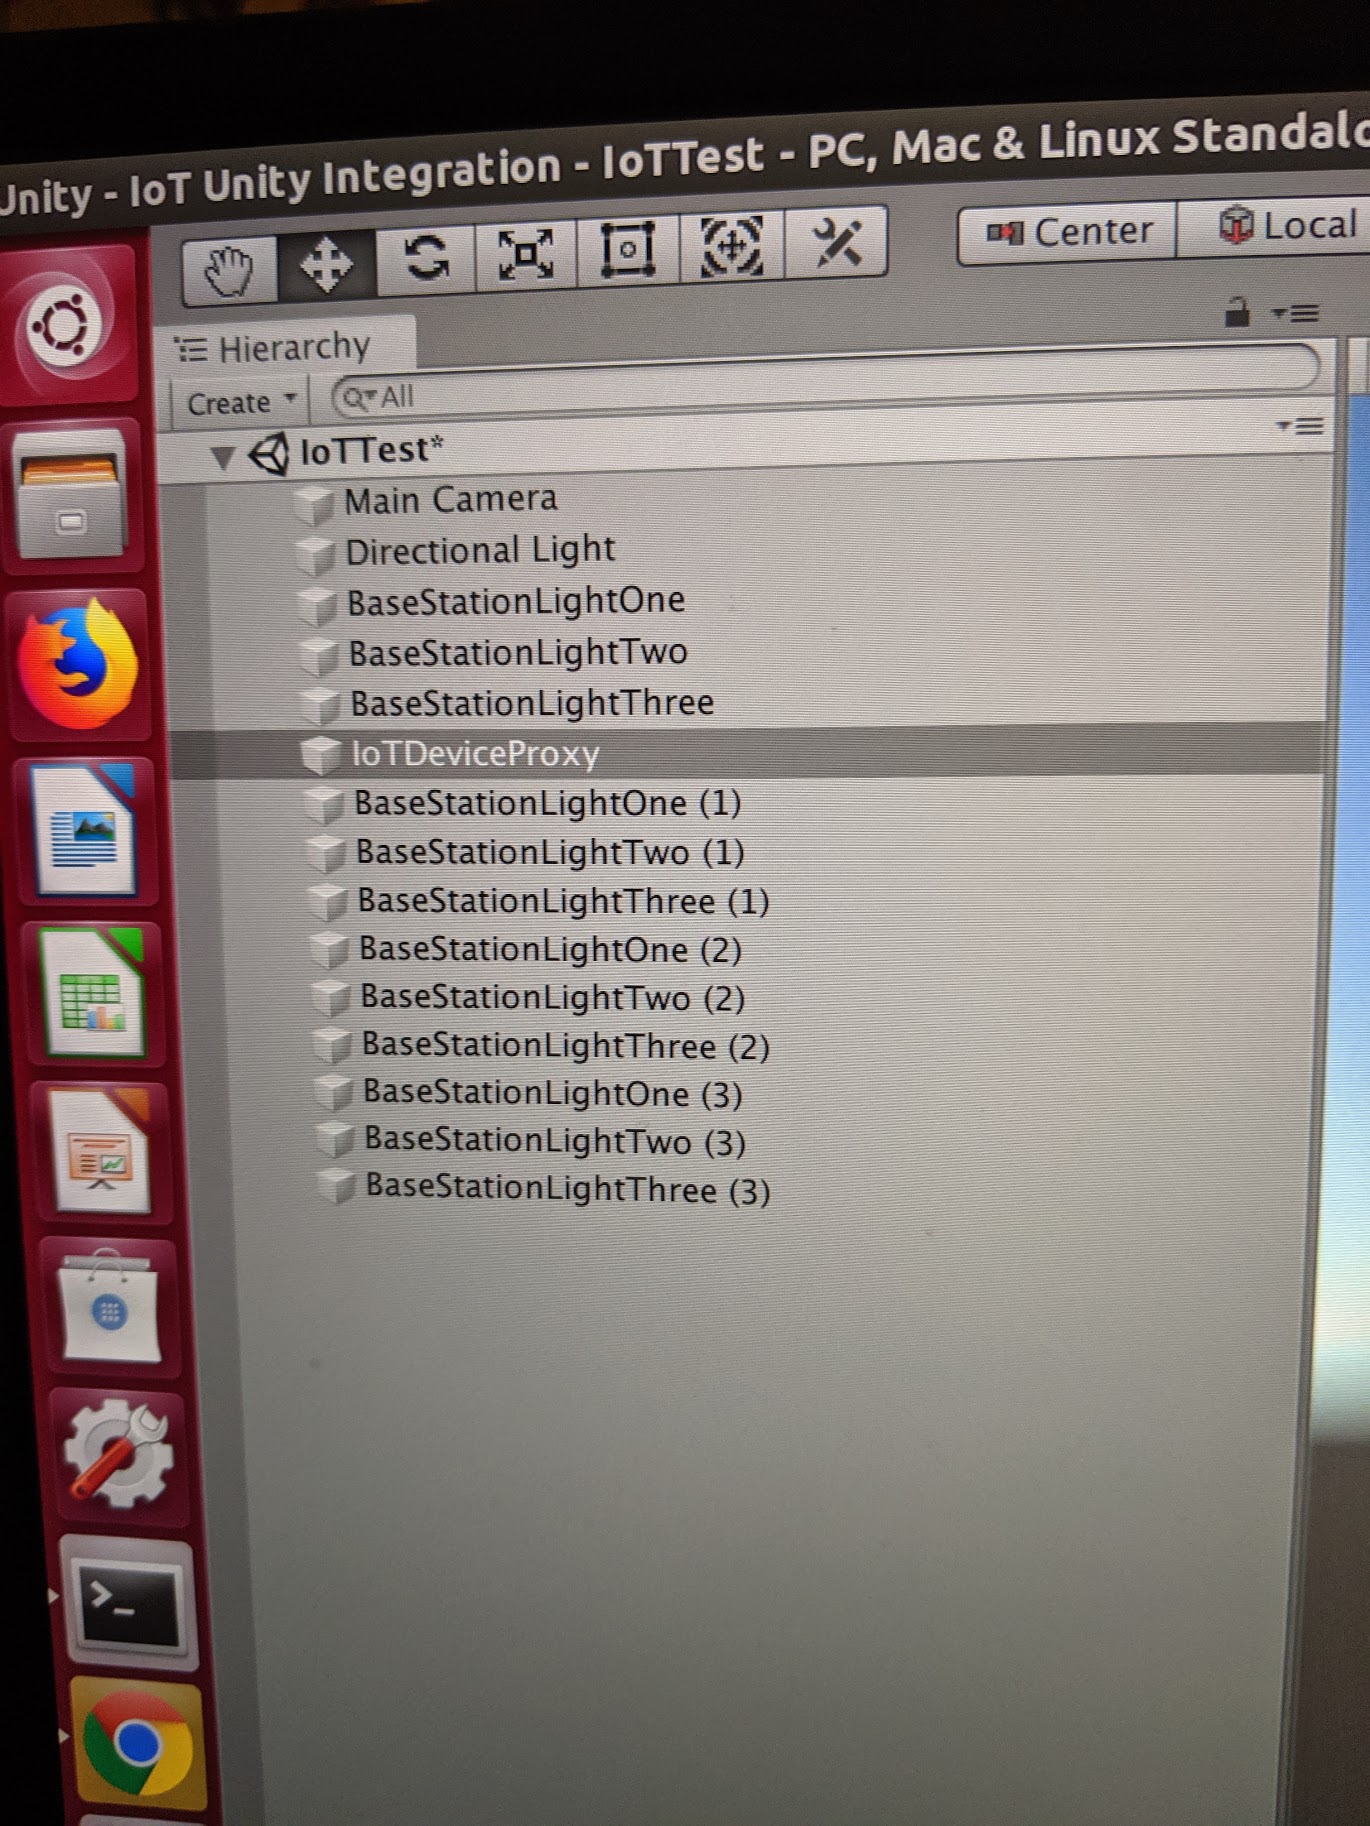Viewport: 1370px width, 1826px height.
Task: Select the Main Camera object
Action: click(450, 499)
